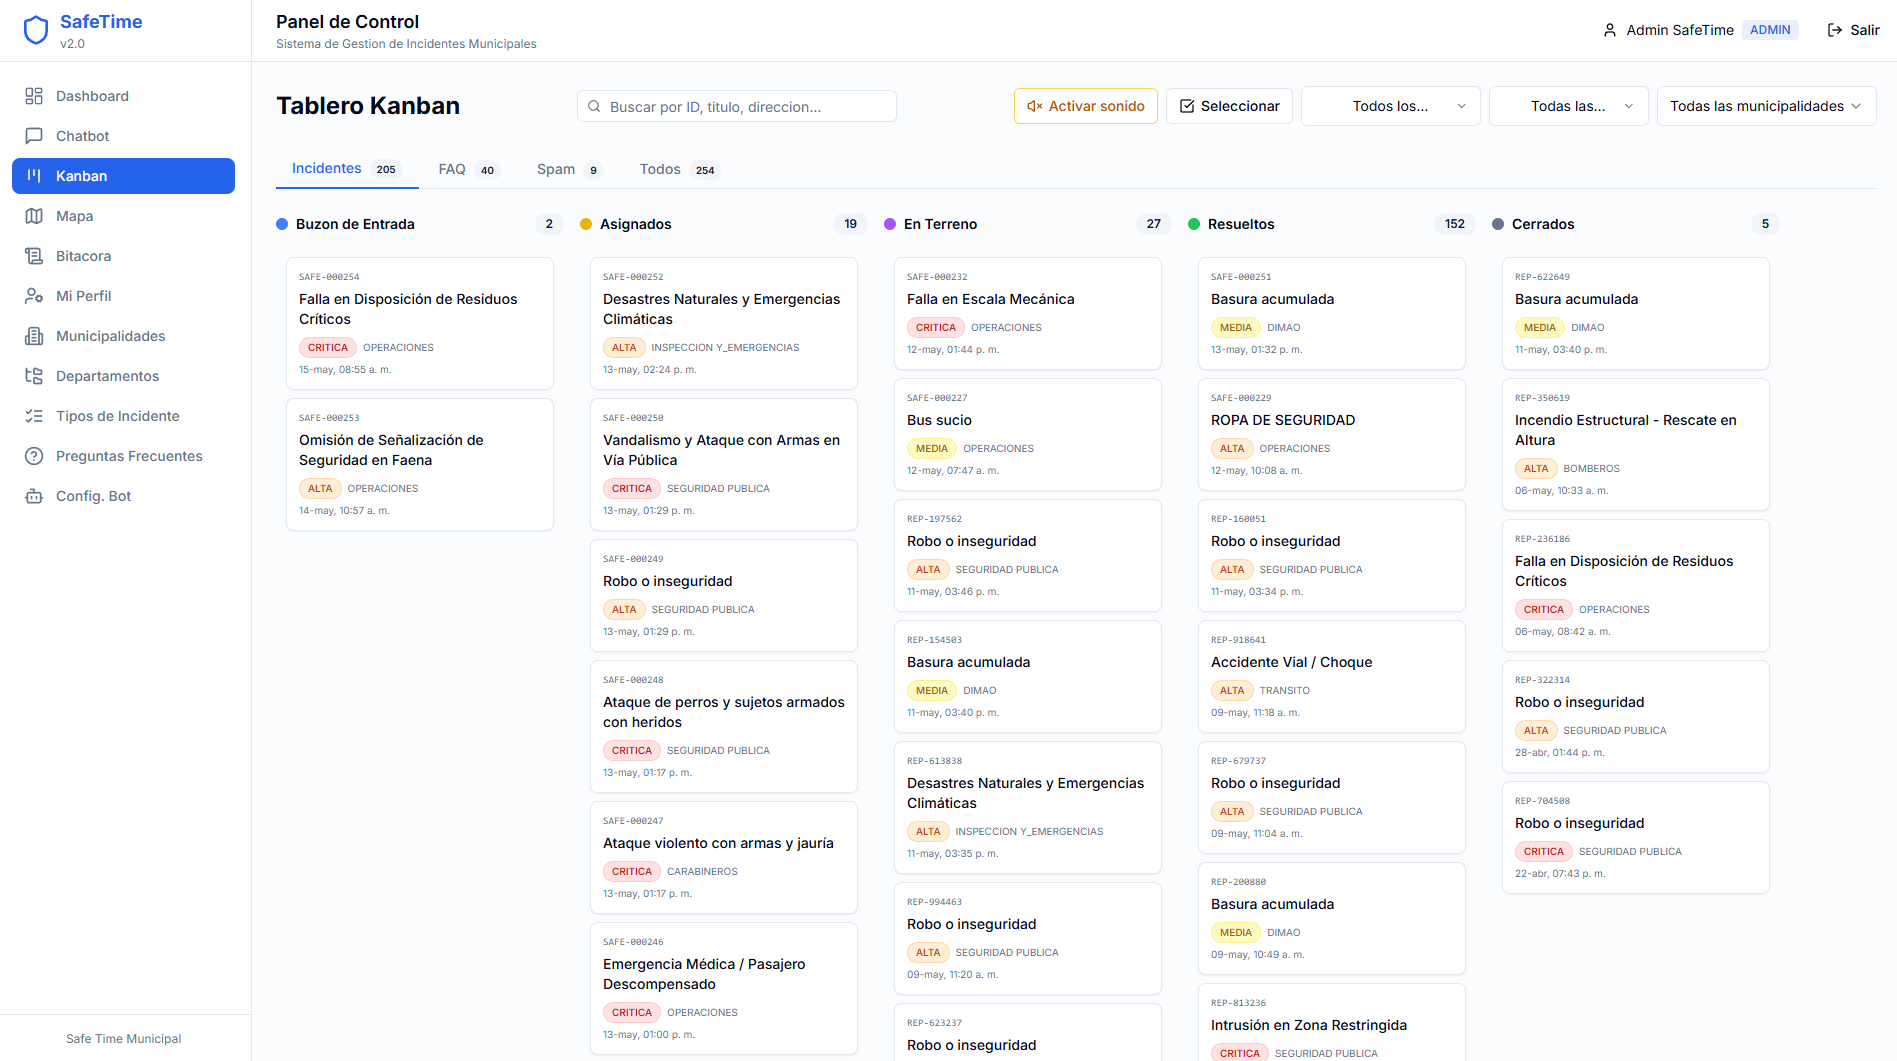Click the Preguntas Frecuentes question mark icon

pos(34,456)
